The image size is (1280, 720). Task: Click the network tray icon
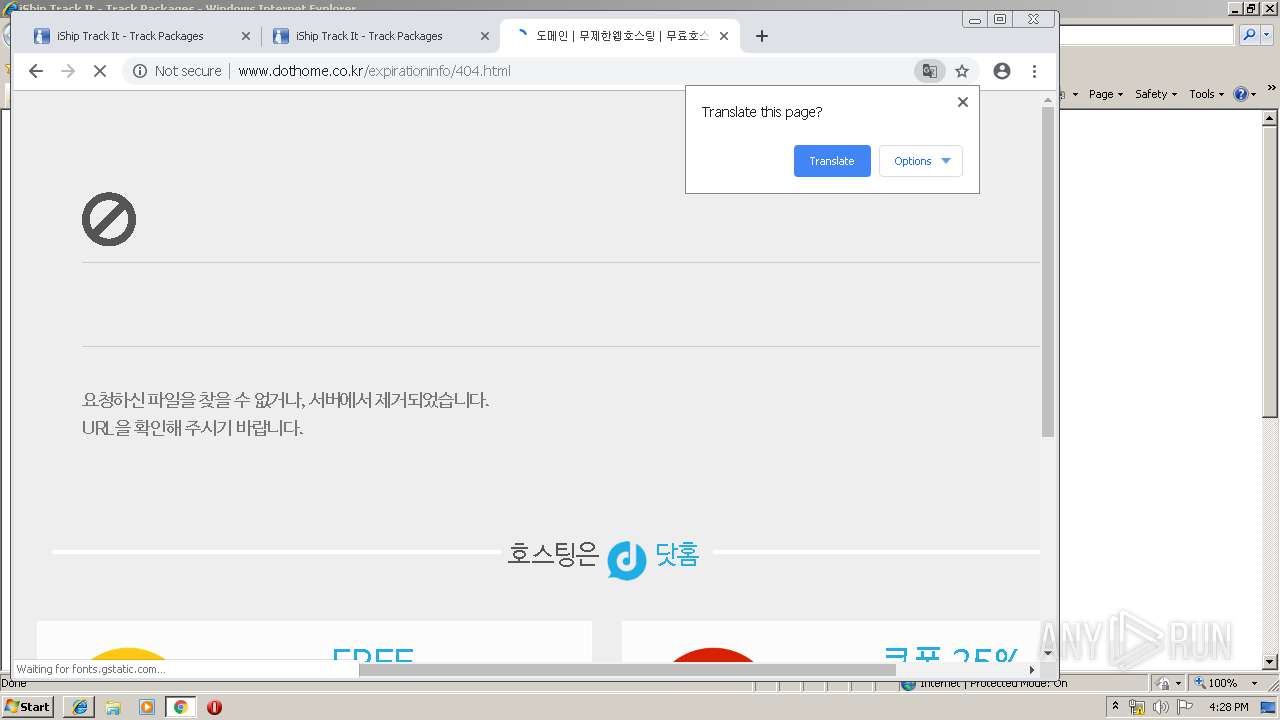[1136, 707]
